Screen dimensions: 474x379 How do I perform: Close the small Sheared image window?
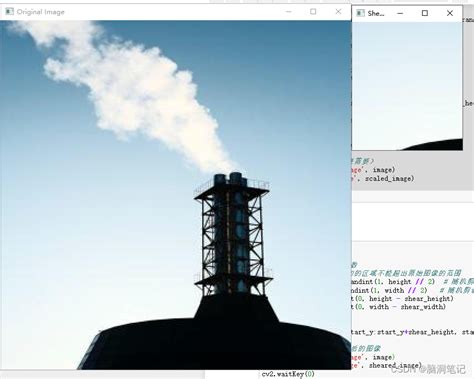(x=450, y=13)
